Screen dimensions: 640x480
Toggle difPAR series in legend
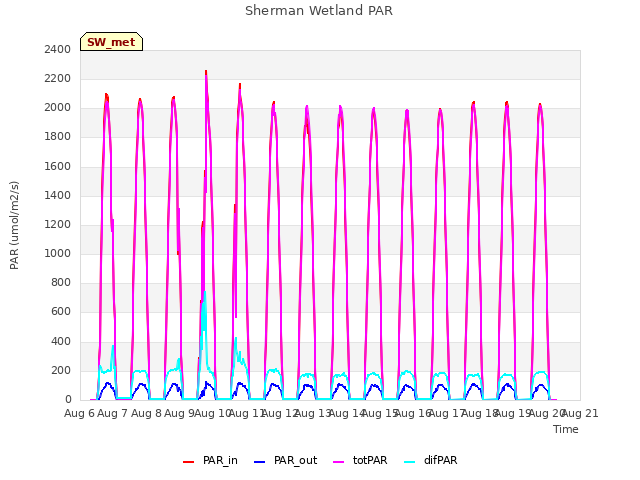[431, 460]
